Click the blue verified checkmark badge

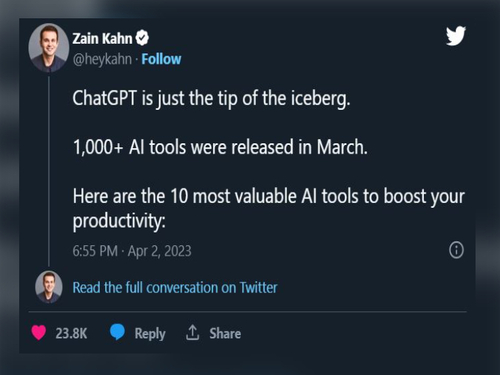point(142,38)
